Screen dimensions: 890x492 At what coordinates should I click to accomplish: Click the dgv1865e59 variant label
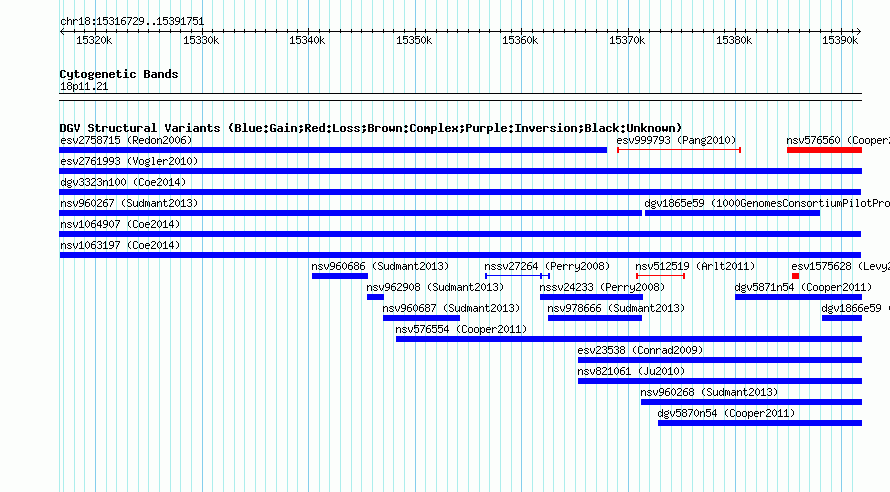[x=767, y=203]
